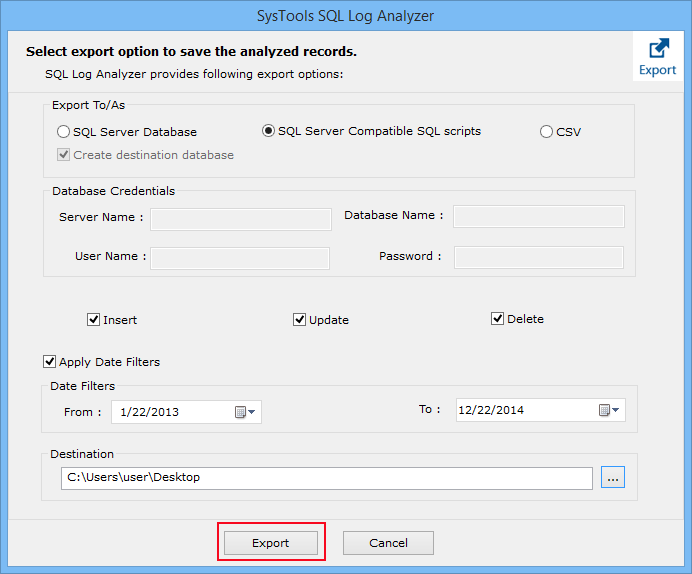Click the Password input field

click(x=539, y=257)
